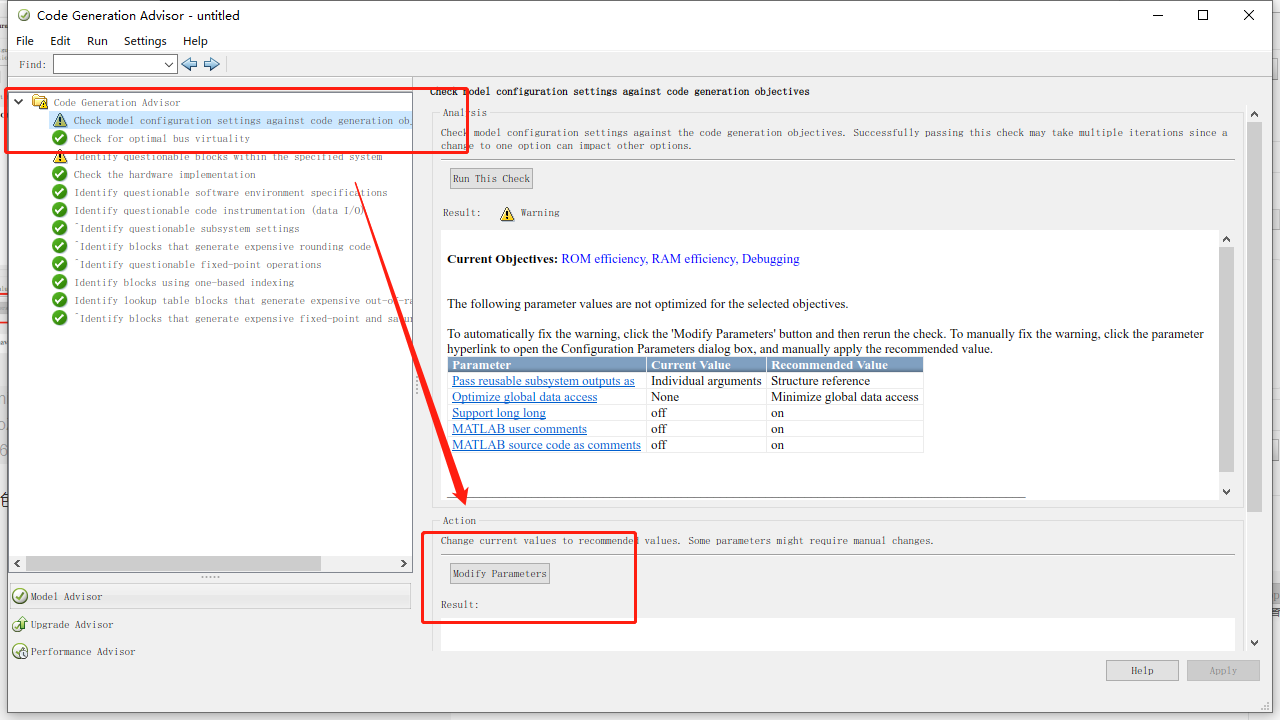Screen dimensions: 1280x720
Task: Open the Edit menu
Action: click(x=60, y=41)
